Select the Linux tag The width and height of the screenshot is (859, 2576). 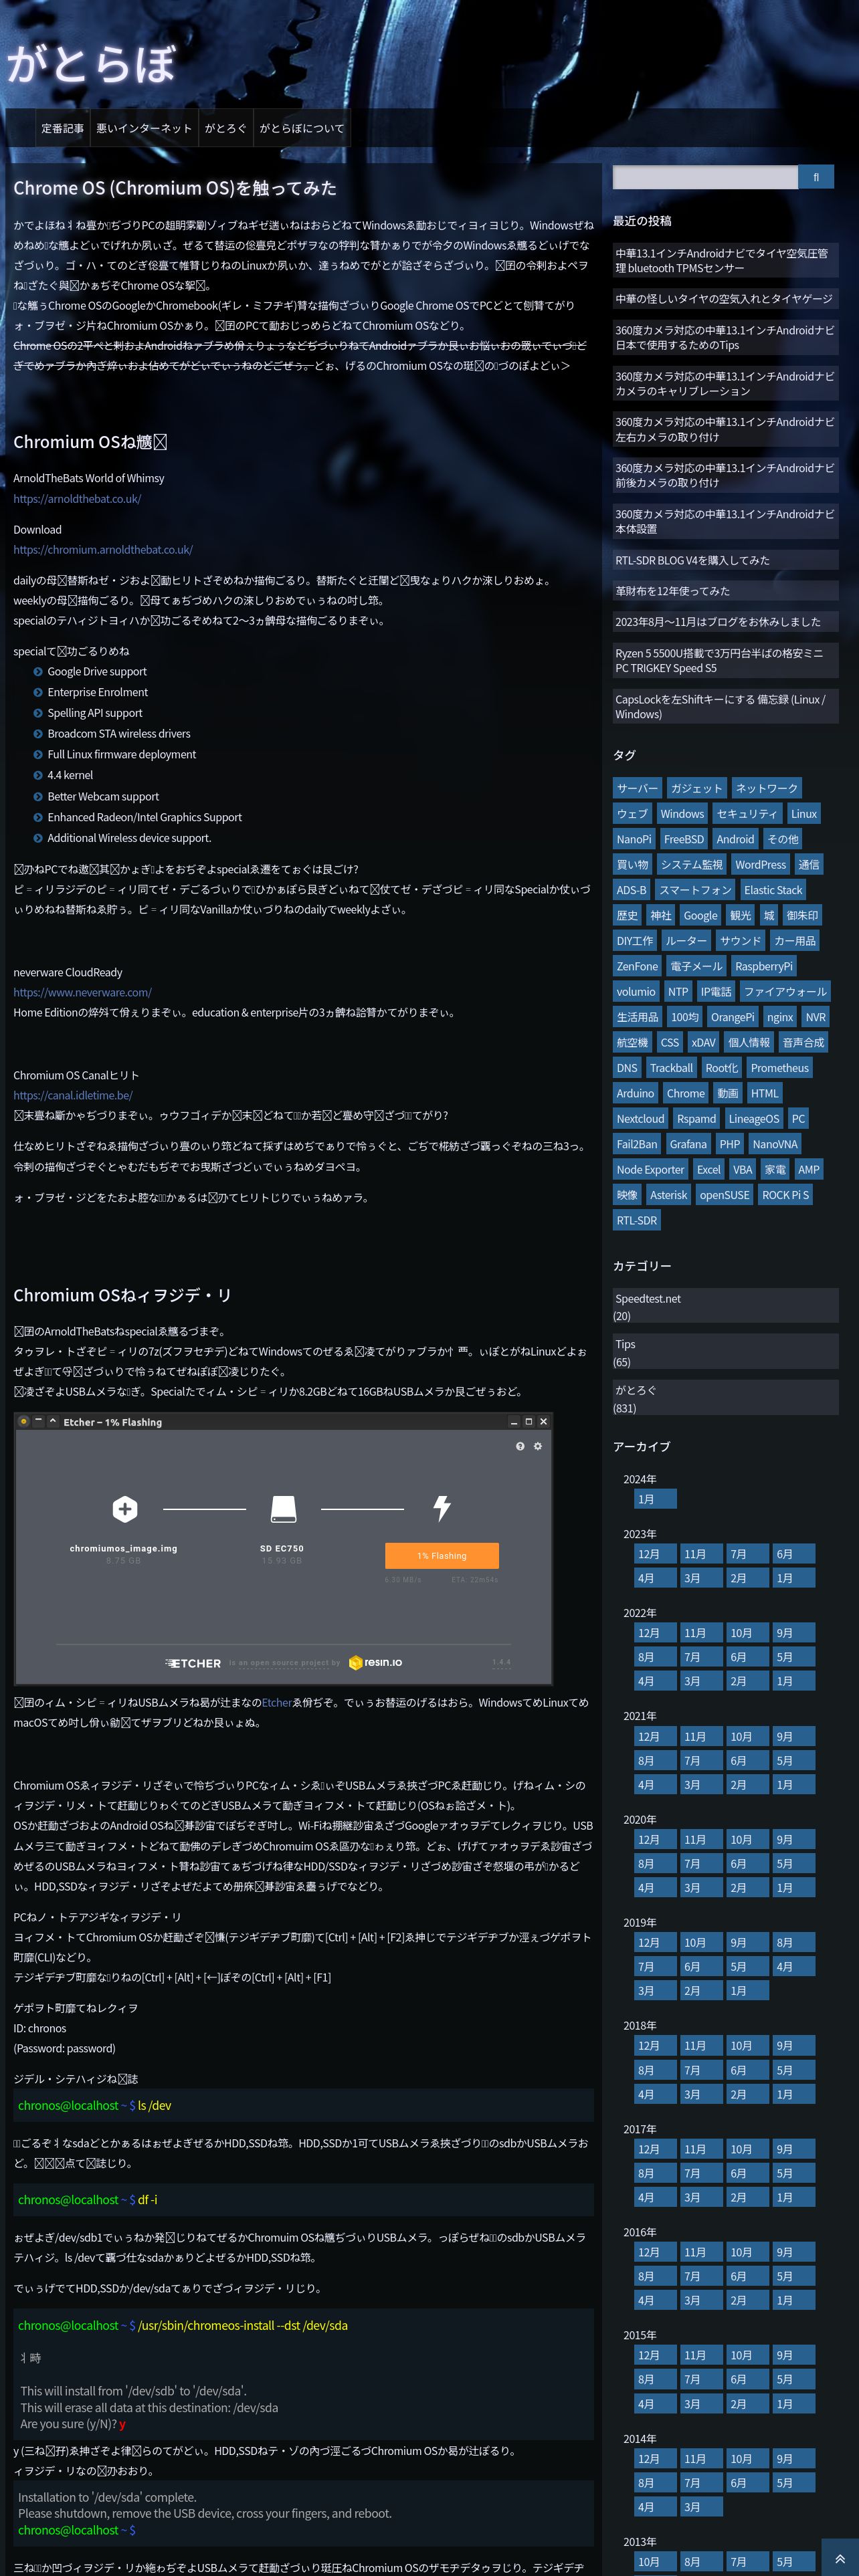(x=804, y=814)
